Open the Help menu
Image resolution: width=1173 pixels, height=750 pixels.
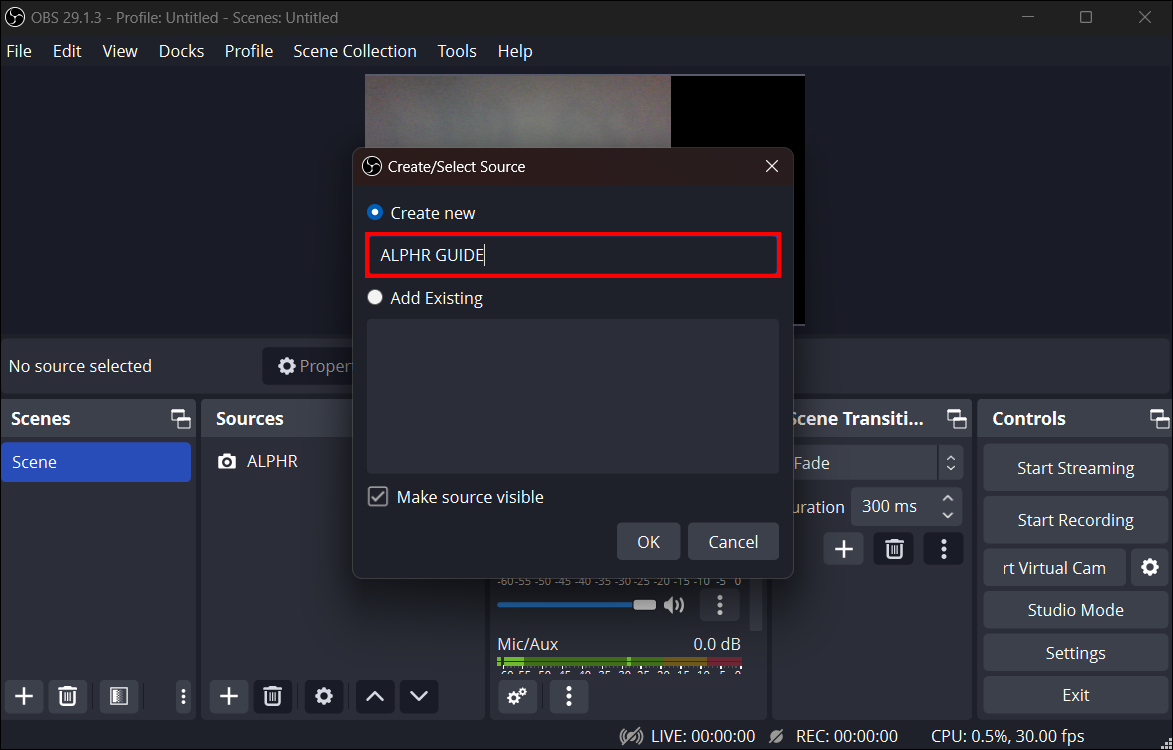point(515,51)
